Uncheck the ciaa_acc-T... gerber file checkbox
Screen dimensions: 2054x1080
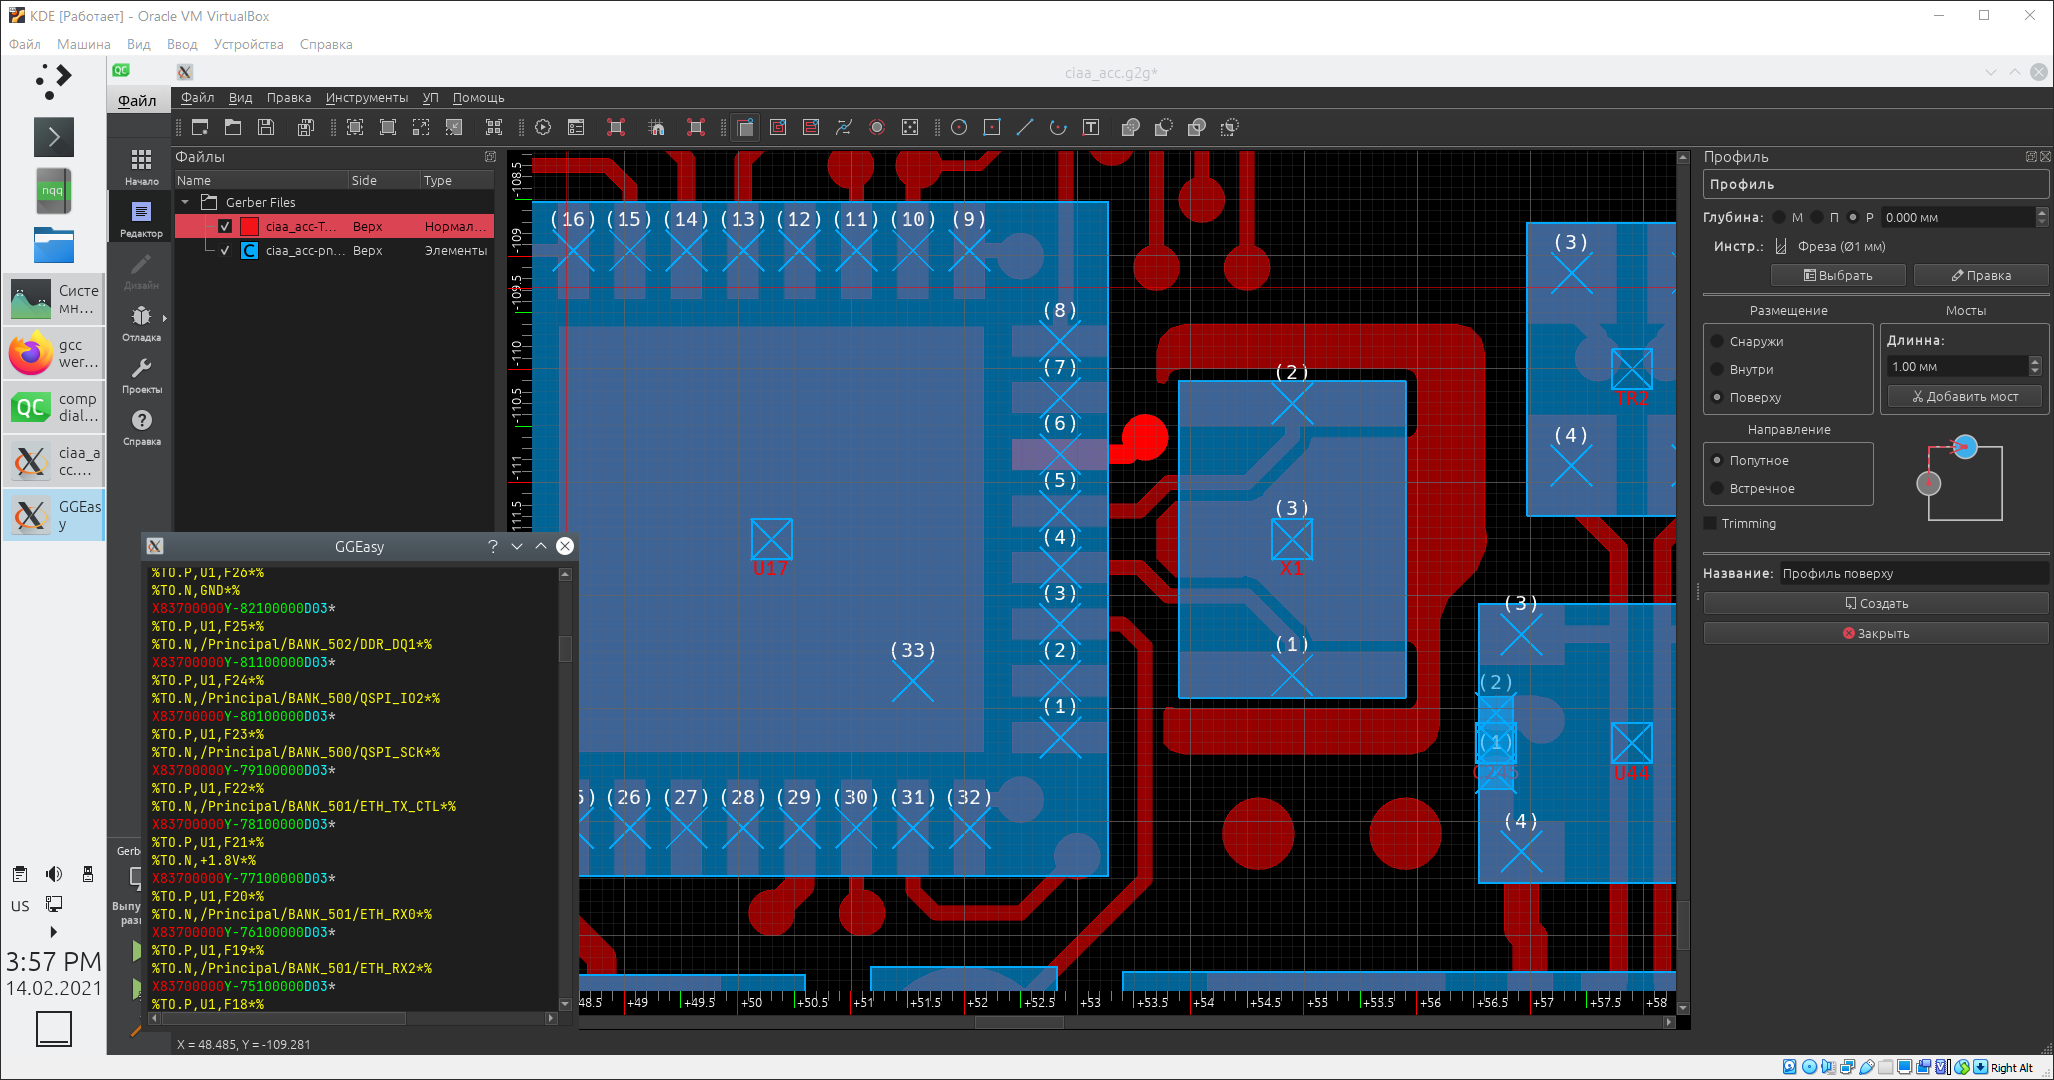[x=225, y=226]
